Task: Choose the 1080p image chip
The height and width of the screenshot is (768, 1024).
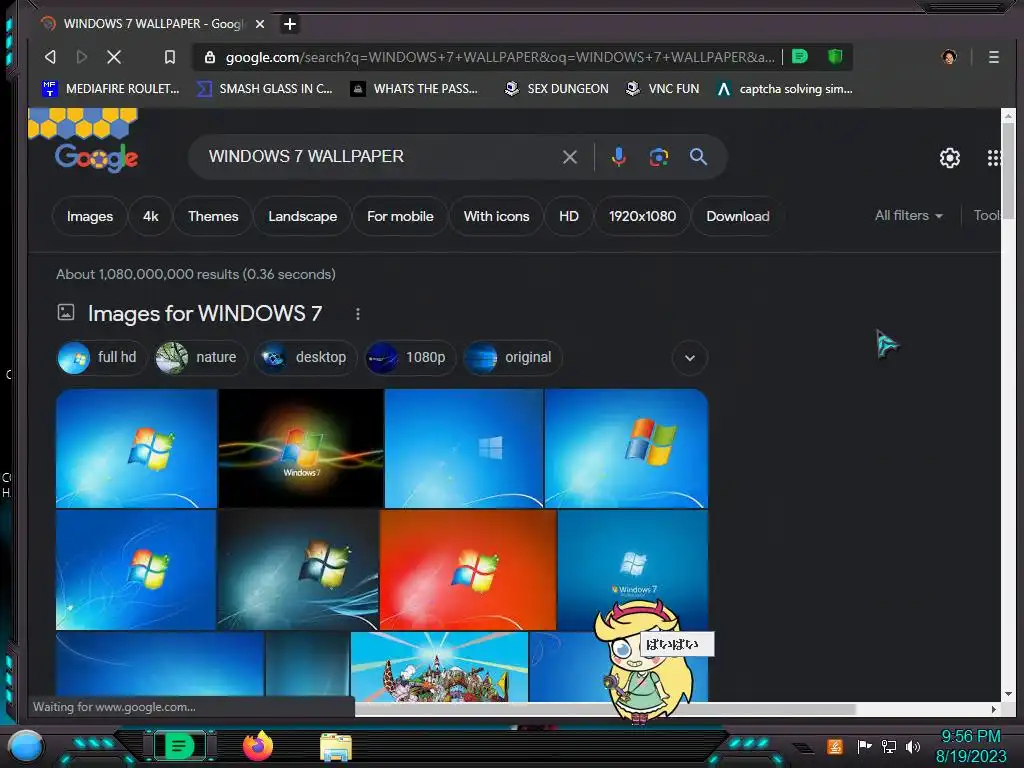Action: [x=410, y=357]
